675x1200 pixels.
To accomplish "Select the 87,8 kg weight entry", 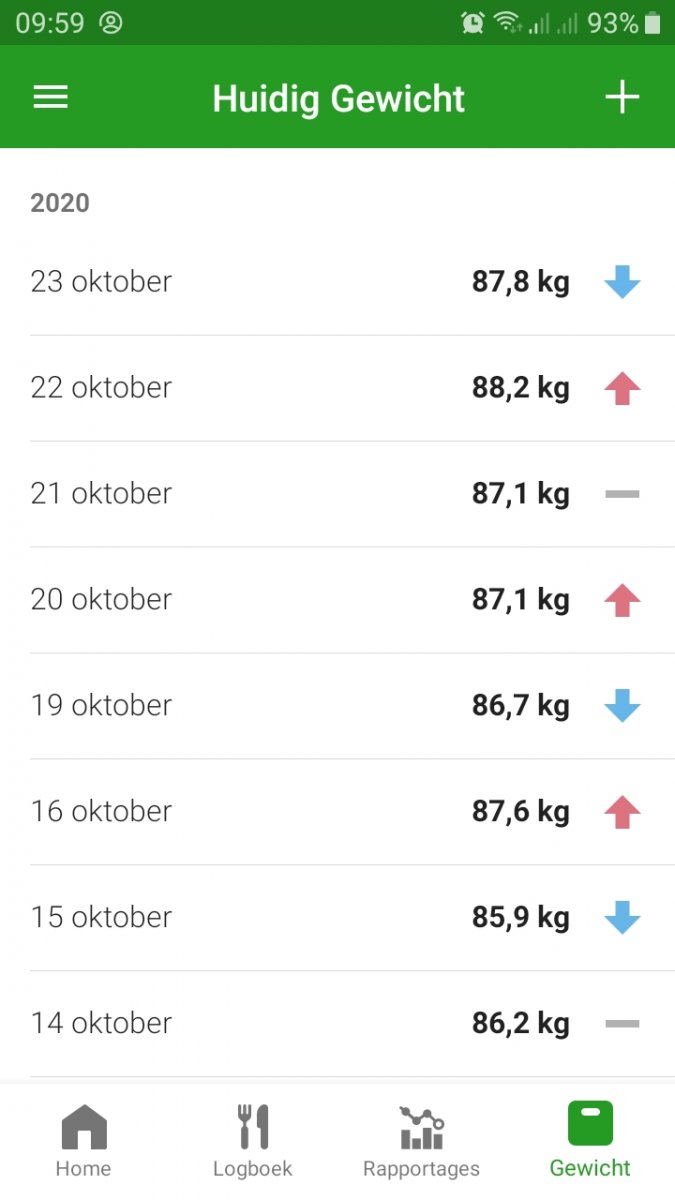I will pyautogui.click(x=521, y=283).
